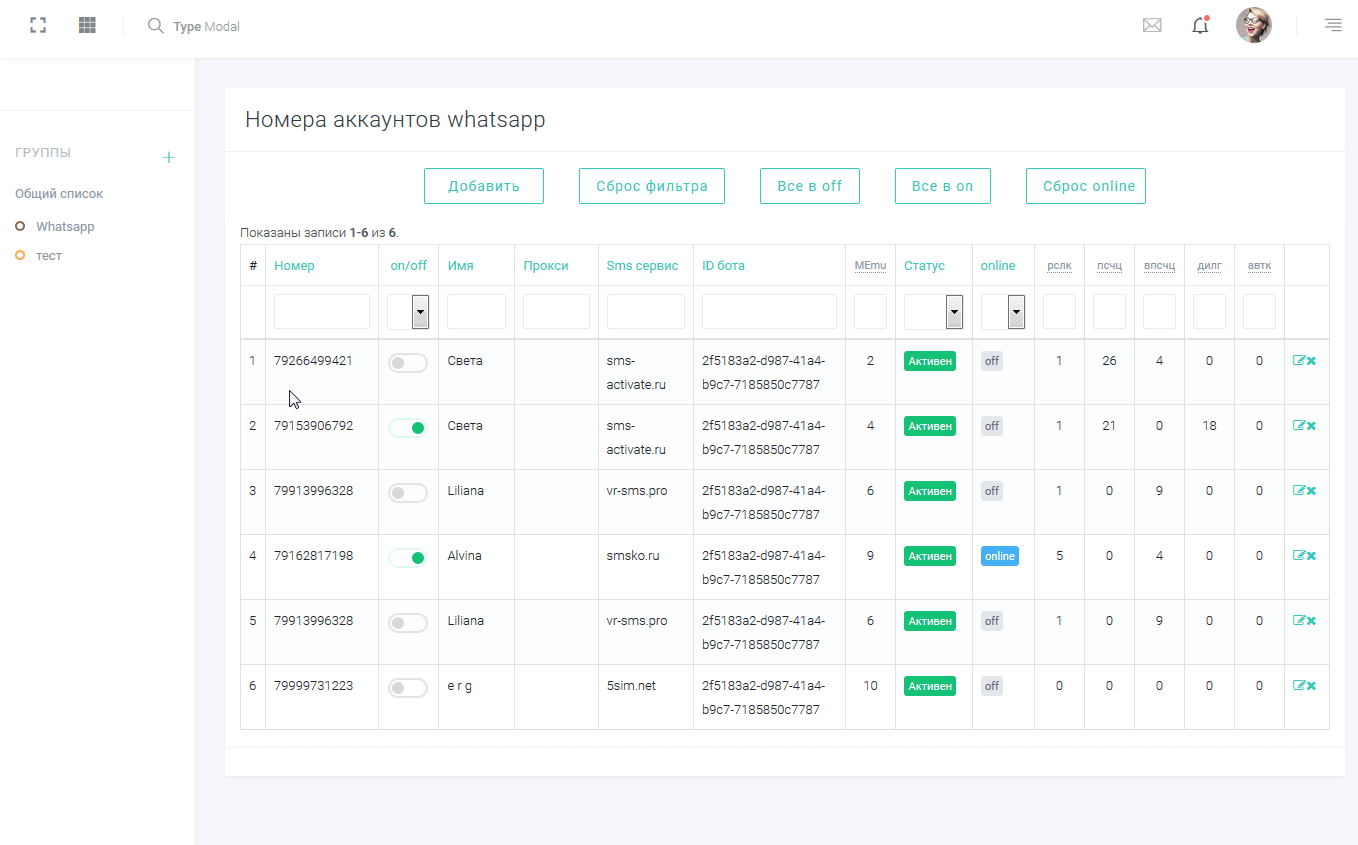Click the user avatar picture
The height and width of the screenshot is (845, 1358).
tap(1253, 26)
